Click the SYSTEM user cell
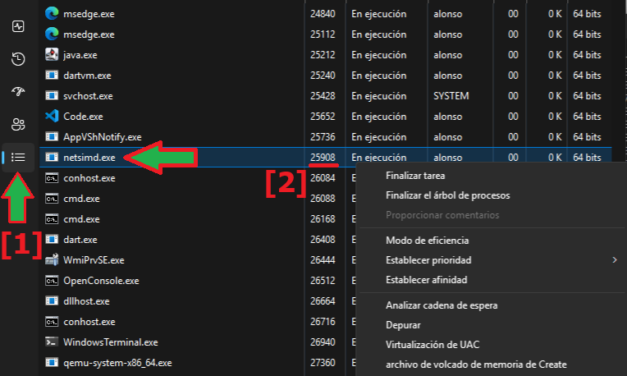This screenshot has width=627, height=376. click(451, 96)
